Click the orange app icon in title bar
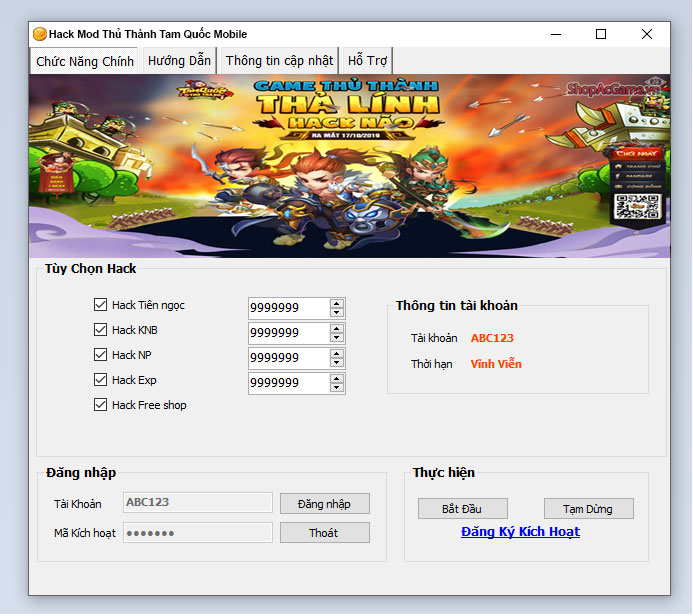The height and width of the screenshot is (616, 693). pos(40,34)
